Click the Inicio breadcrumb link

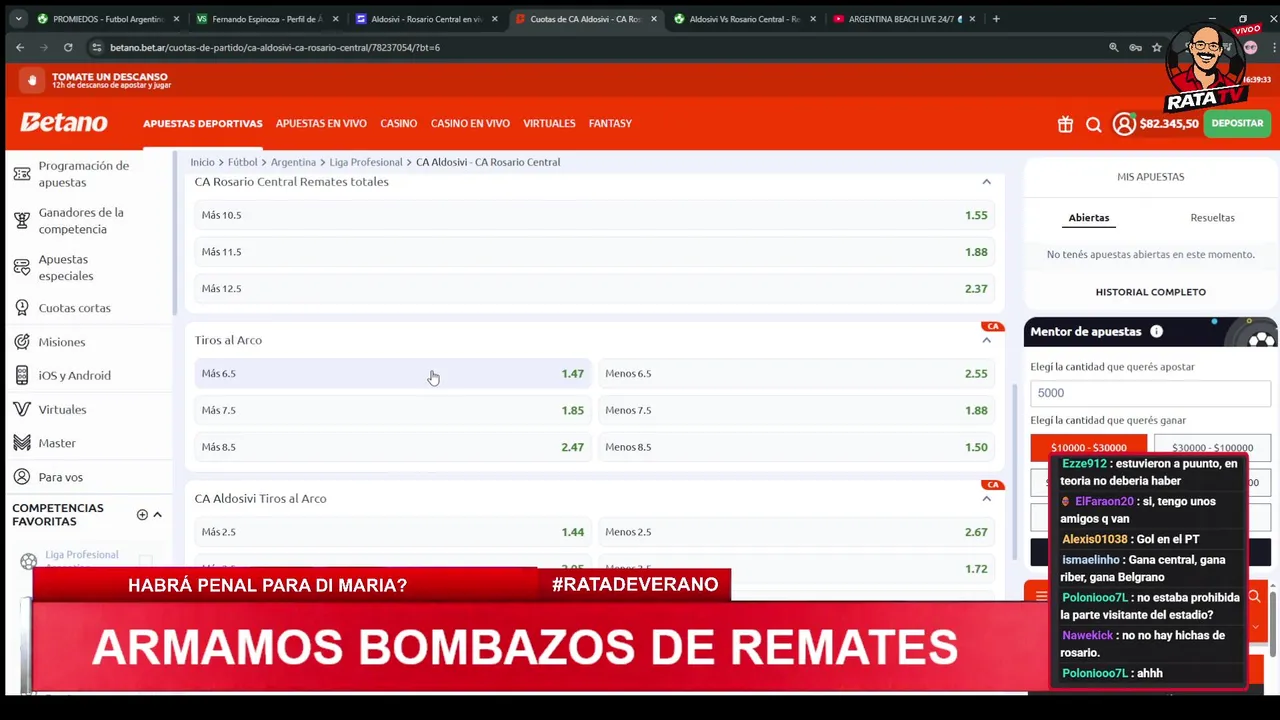202,162
